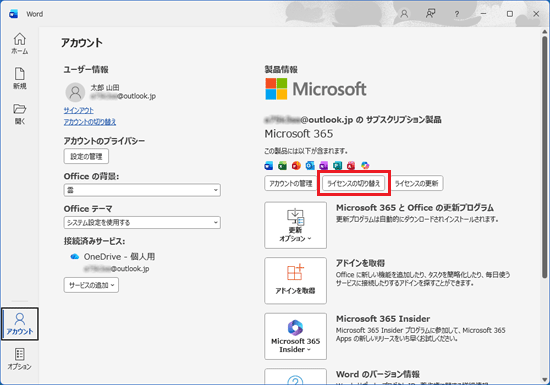
Task: Click the Microsoft 365 と Office の更新プログラム heading
Action: pyautogui.click(x=415, y=208)
